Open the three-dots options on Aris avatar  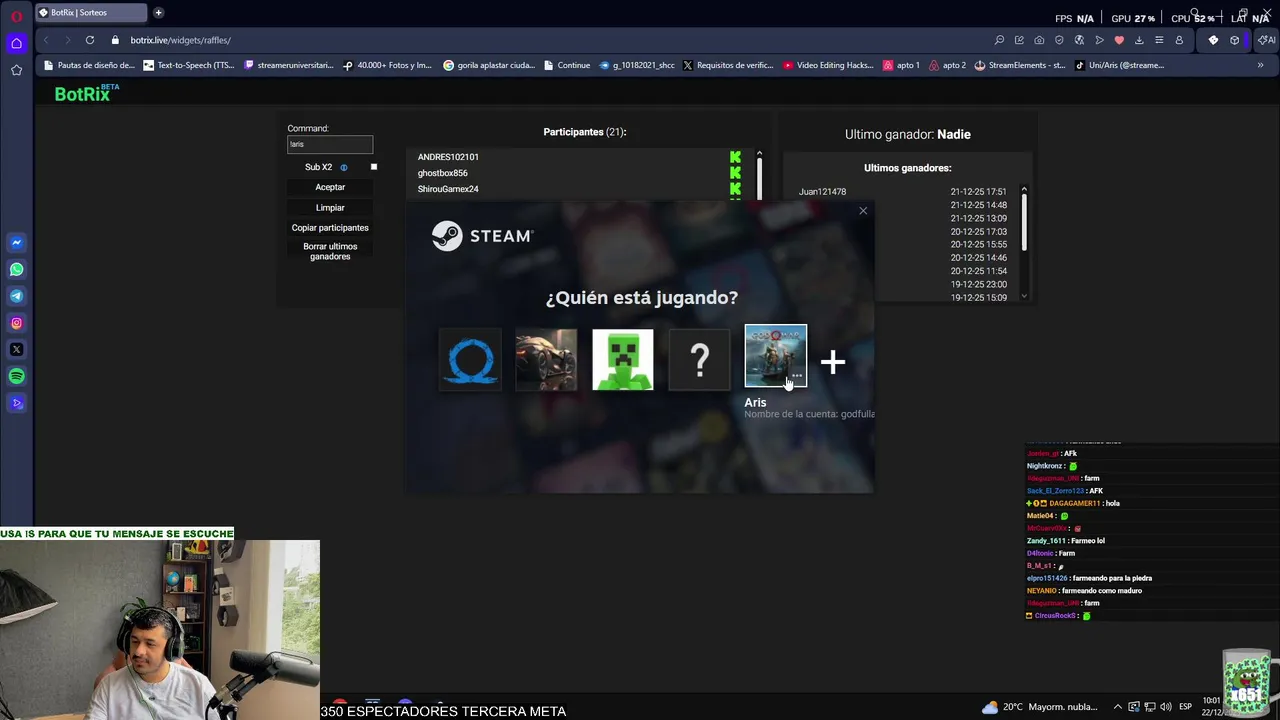click(x=797, y=375)
